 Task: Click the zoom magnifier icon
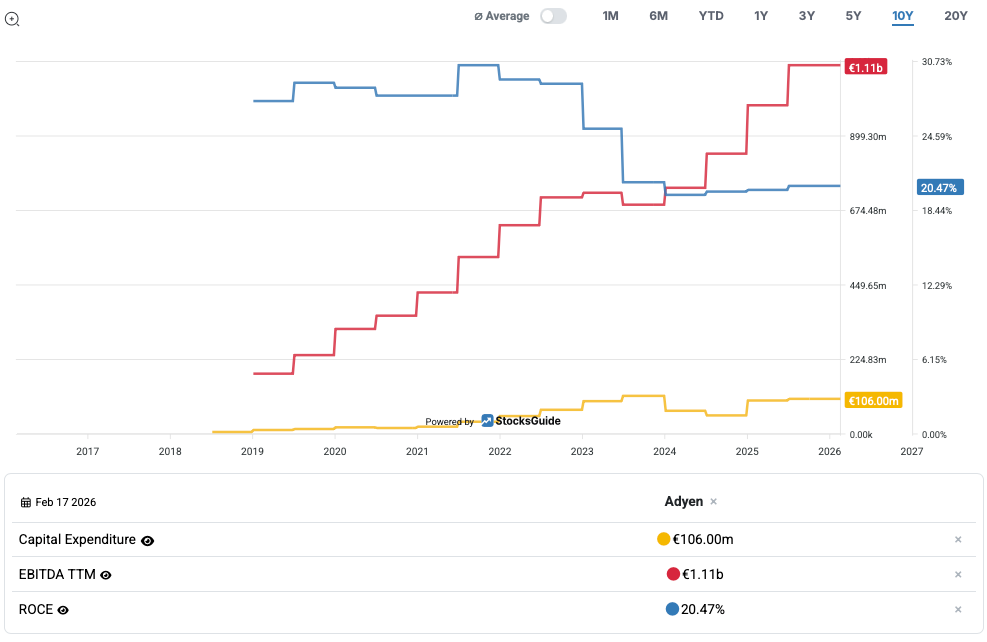click(x=12, y=18)
